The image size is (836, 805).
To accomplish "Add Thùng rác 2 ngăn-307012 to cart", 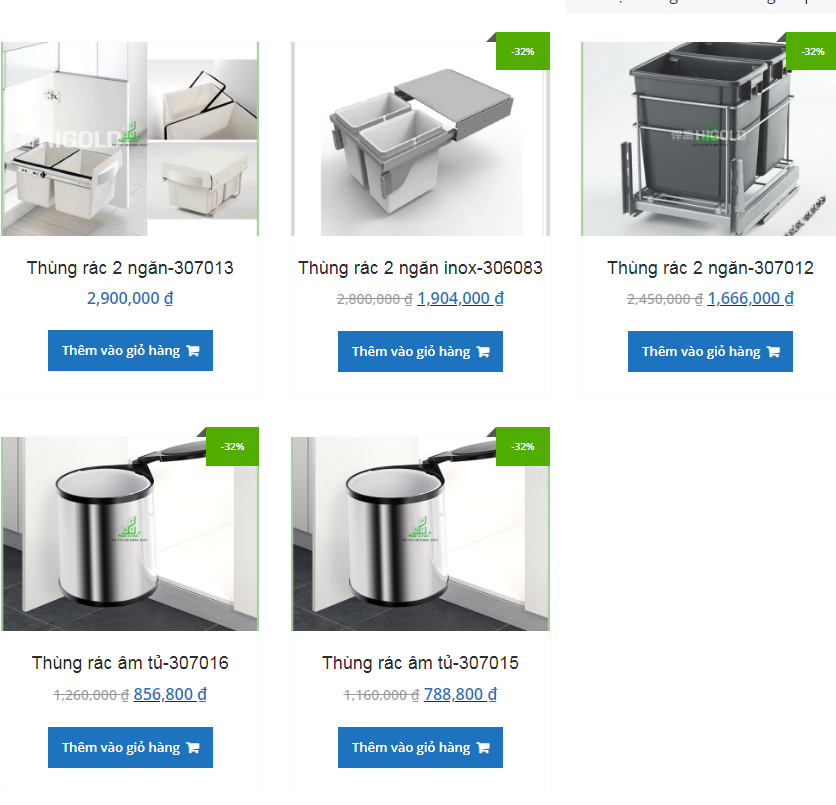I will click(710, 351).
